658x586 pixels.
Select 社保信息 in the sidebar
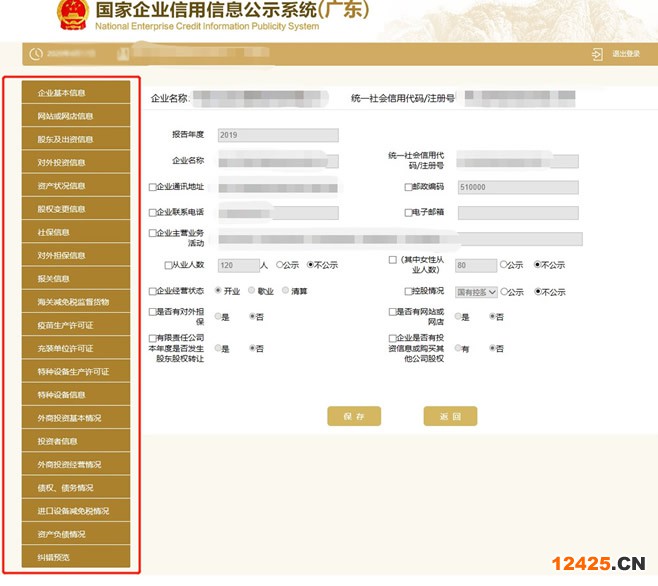click(x=76, y=232)
